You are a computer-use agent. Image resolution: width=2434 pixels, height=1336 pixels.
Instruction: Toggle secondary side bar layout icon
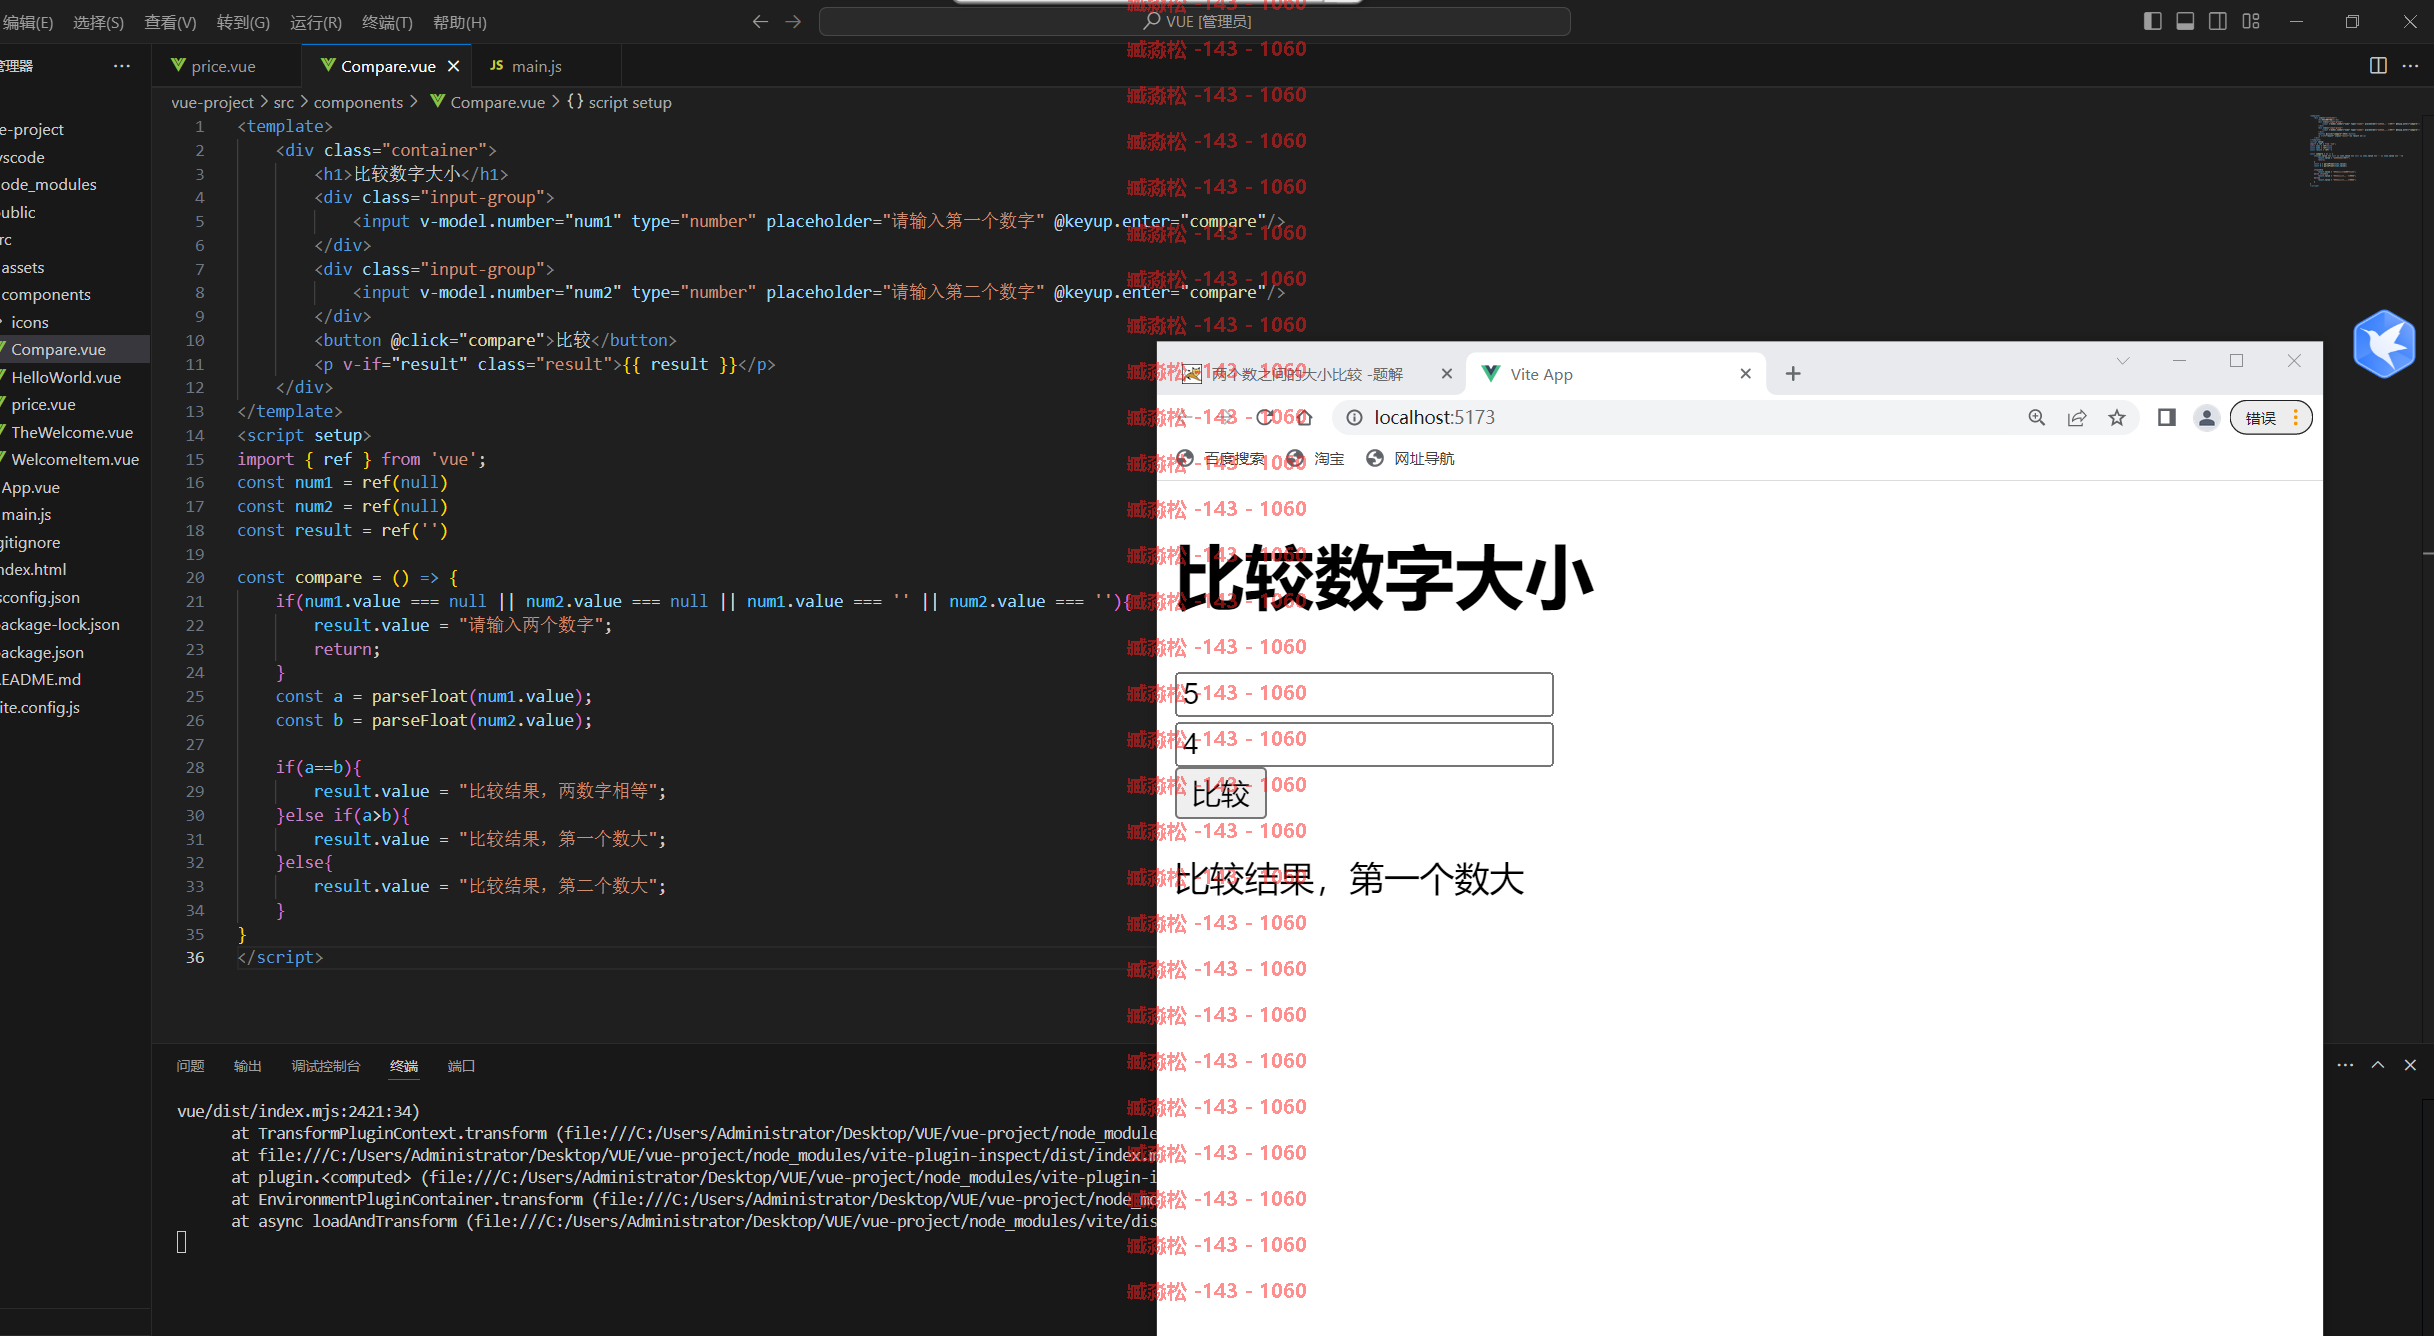click(2218, 21)
